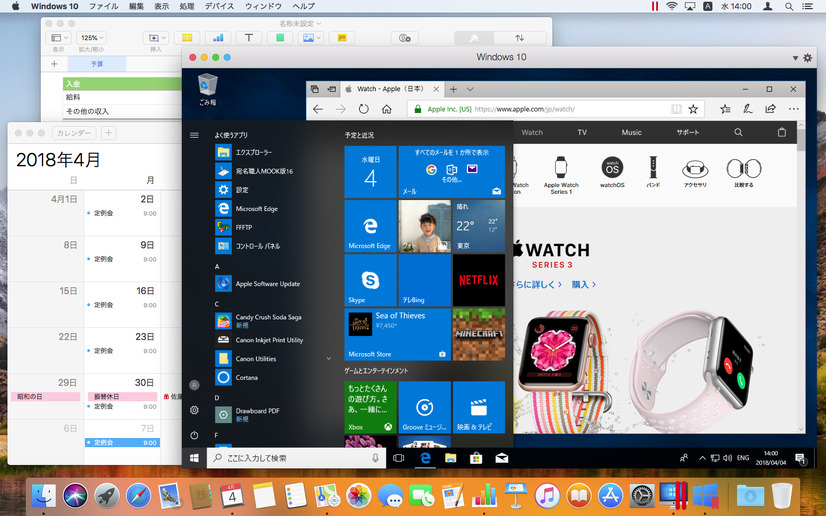826x516 pixels.
Task: Open the Netflix tile
Action: [x=478, y=280]
